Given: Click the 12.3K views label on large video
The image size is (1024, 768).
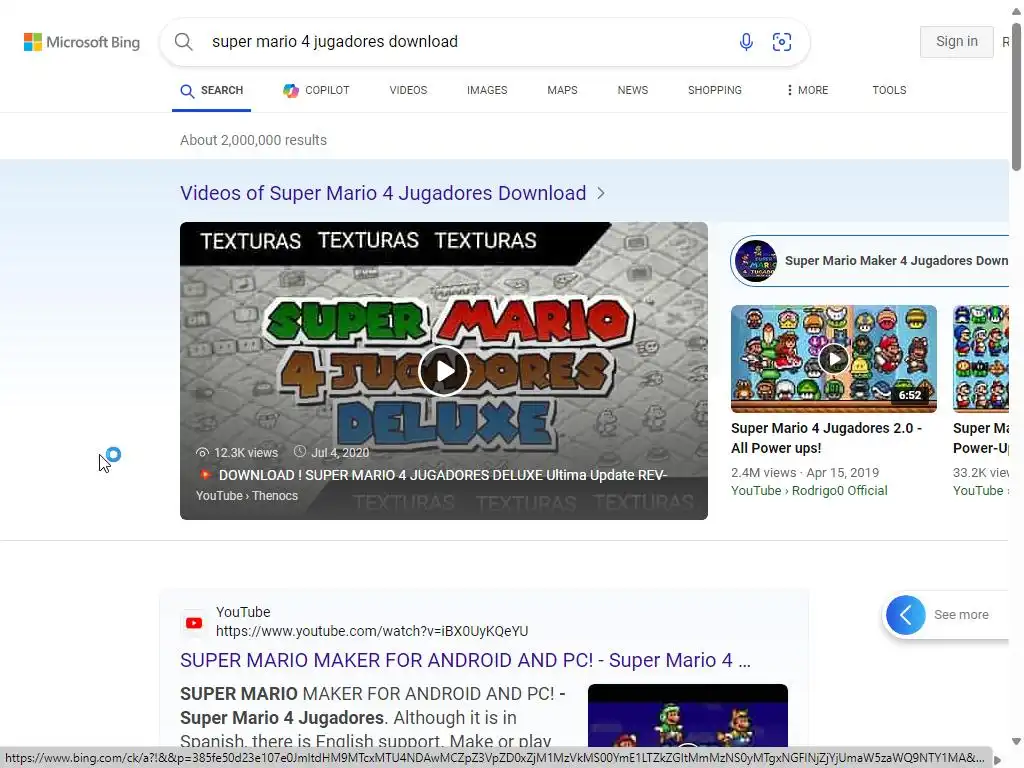Looking at the screenshot, I should tap(237, 453).
